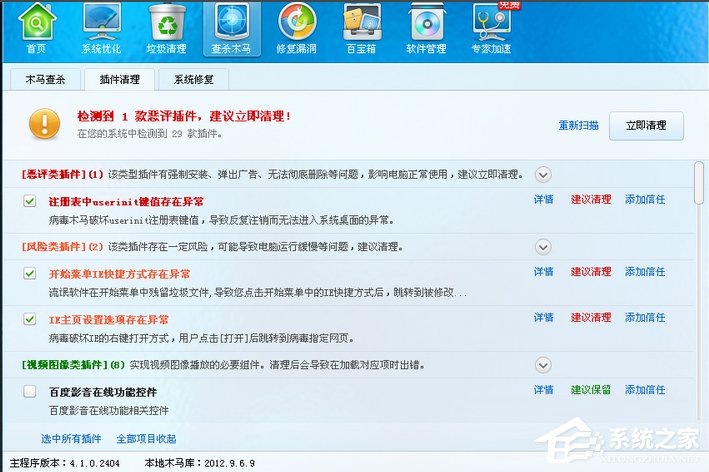The image size is (709, 472).
Task: Collapse the 恶评类插件 section arrow
Action: pyautogui.click(x=543, y=174)
